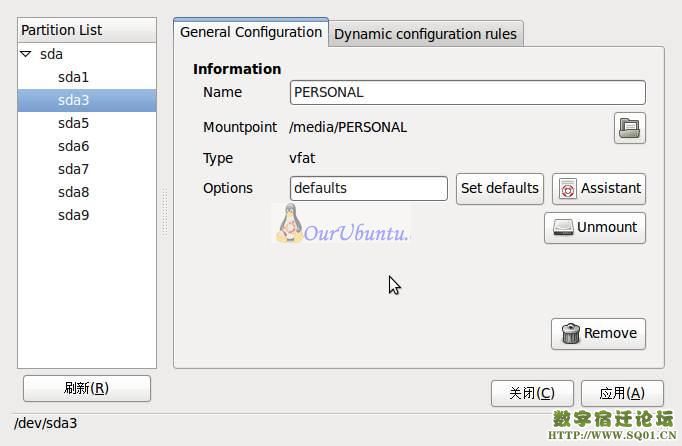The image size is (682, 446).
Task: Click the Options label
Action: coord(228,188)
